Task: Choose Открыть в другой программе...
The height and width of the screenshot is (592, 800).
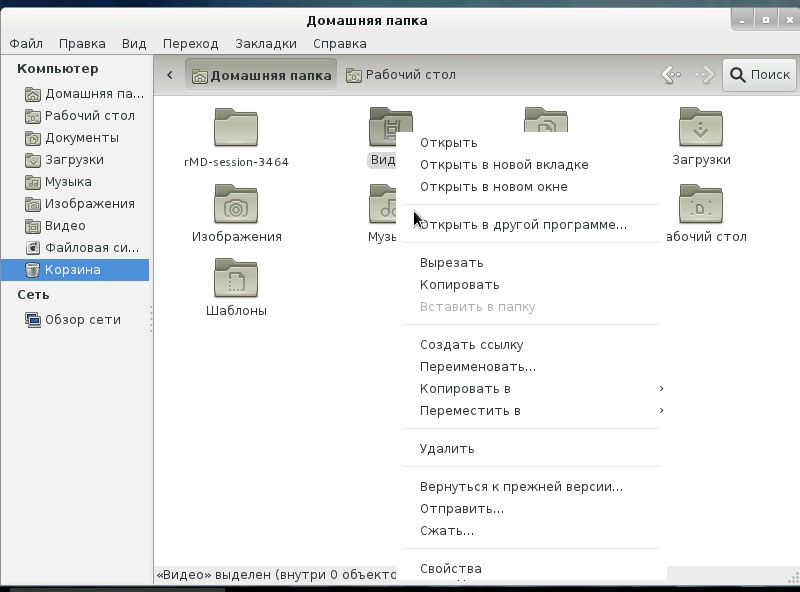Action: point(531,225)
